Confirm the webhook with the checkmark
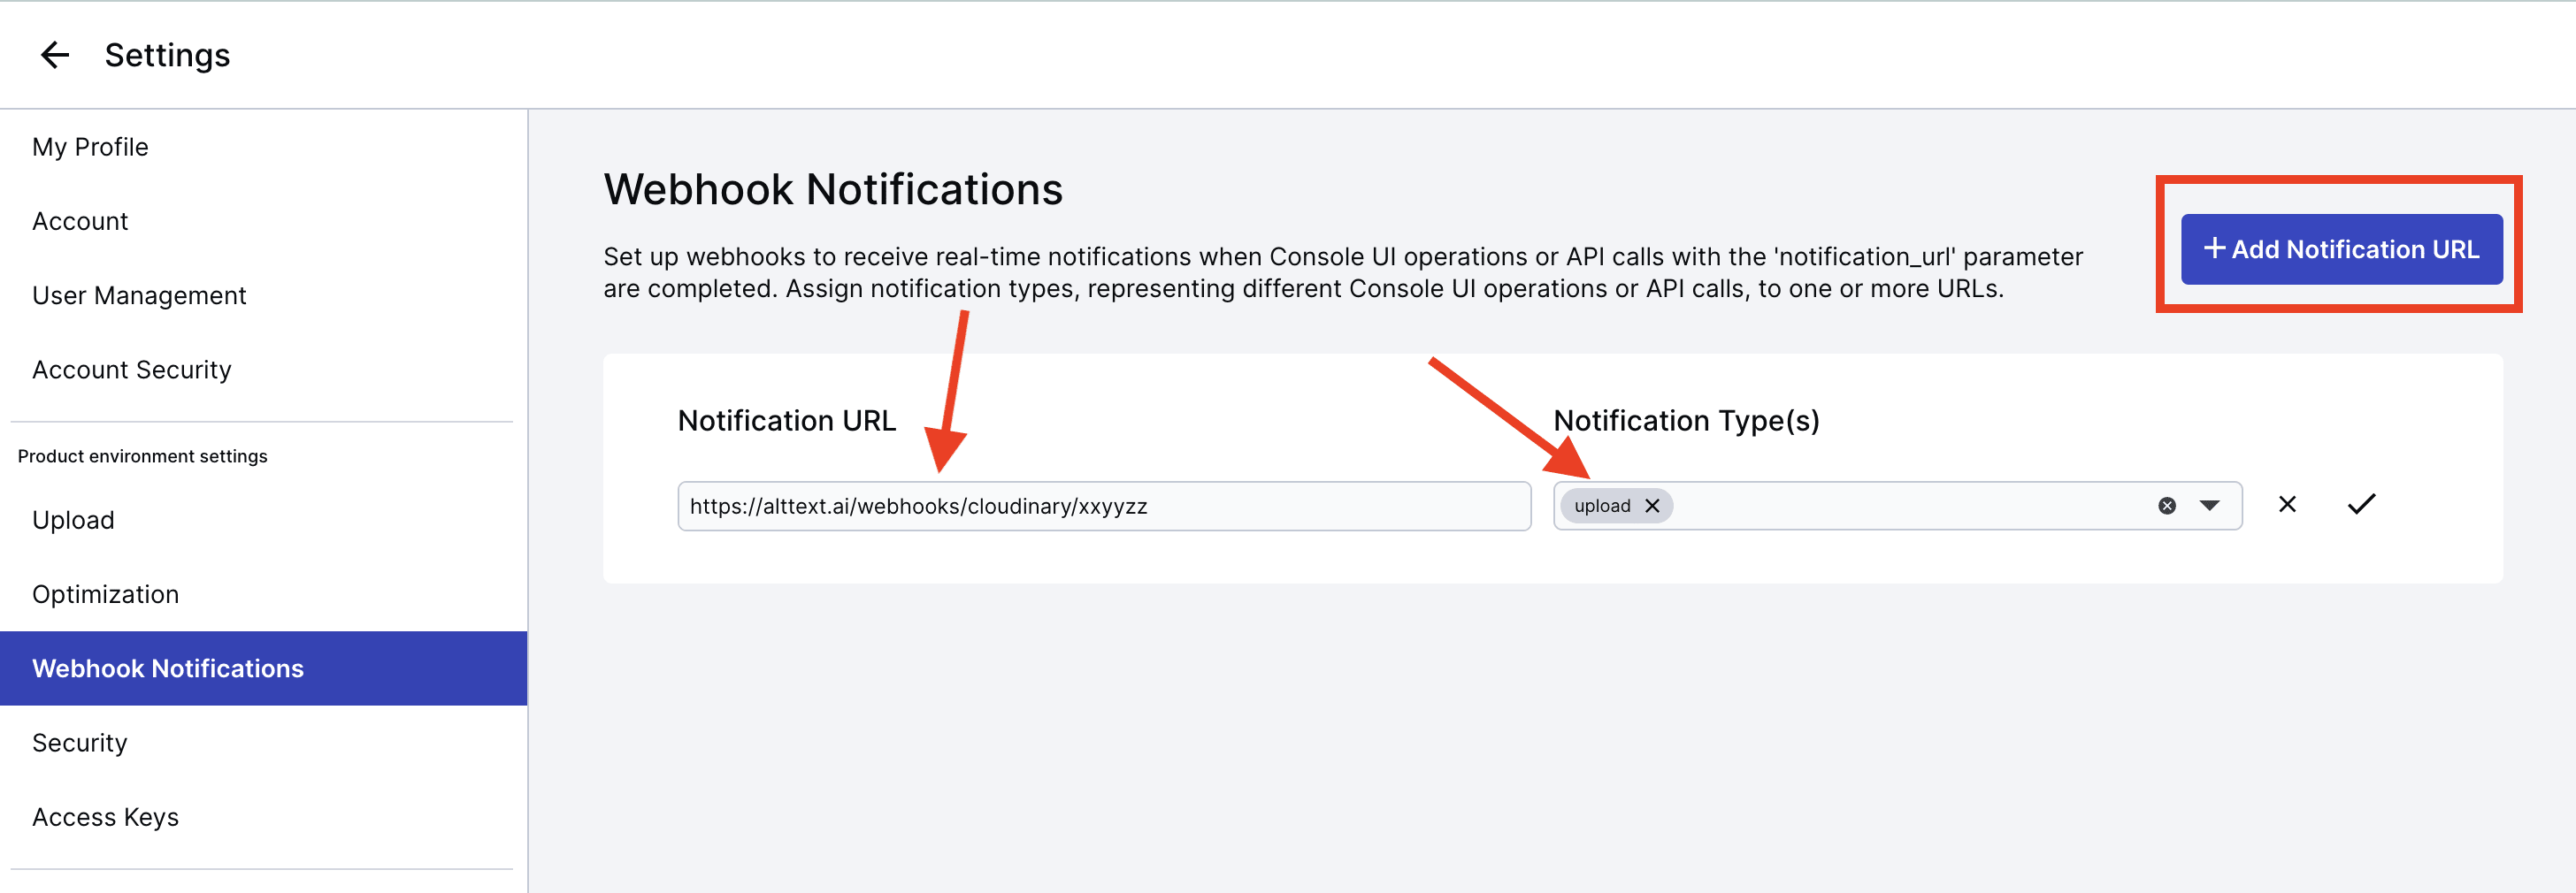 (2361, 504)
